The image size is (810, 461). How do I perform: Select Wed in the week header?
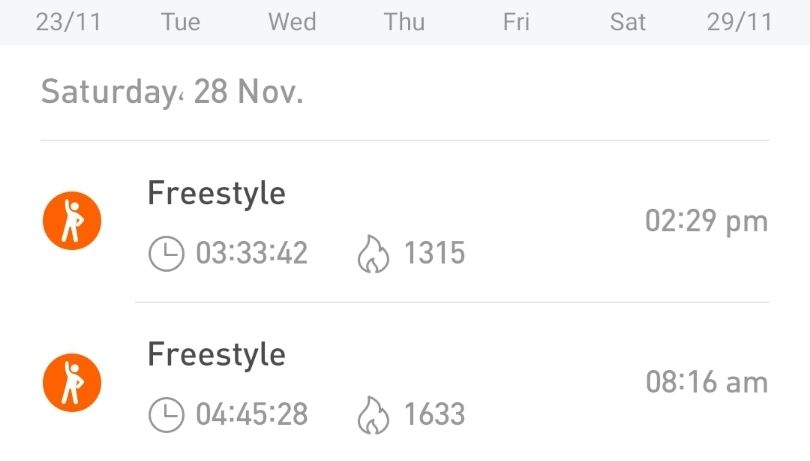click(292, 22)
